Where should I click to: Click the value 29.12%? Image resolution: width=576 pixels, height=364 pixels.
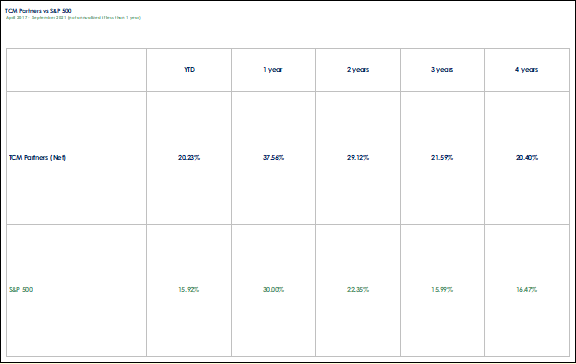tap(358, 158)
